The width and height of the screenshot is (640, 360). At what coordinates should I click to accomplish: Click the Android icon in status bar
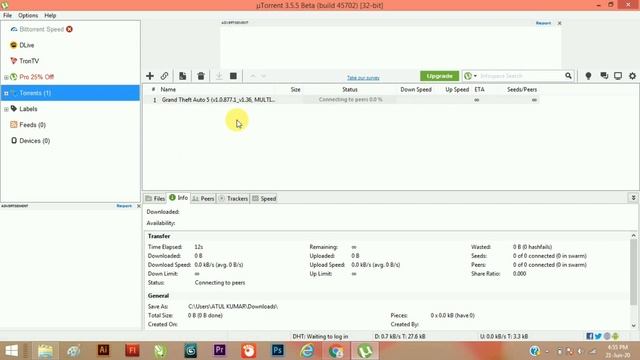(616, 336)
